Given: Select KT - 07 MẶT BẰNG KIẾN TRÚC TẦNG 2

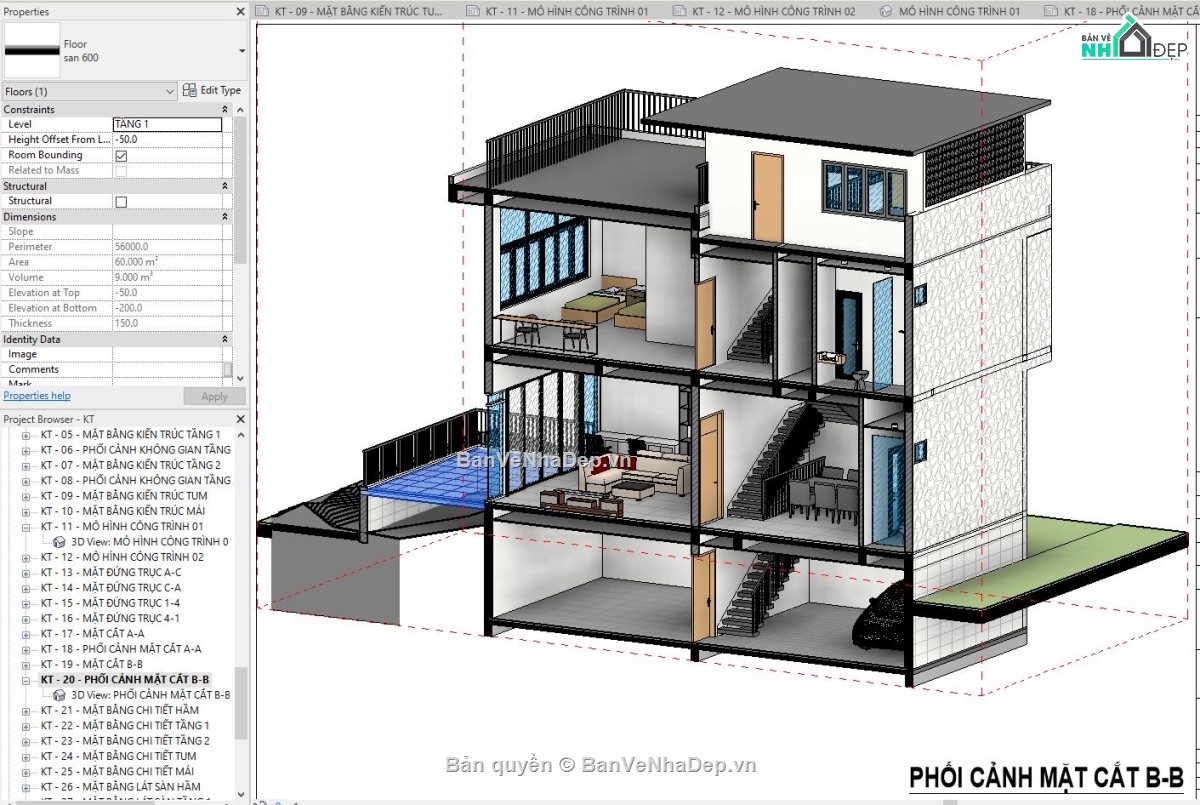Looking at the screenshot, I should [x=131, y=465].
